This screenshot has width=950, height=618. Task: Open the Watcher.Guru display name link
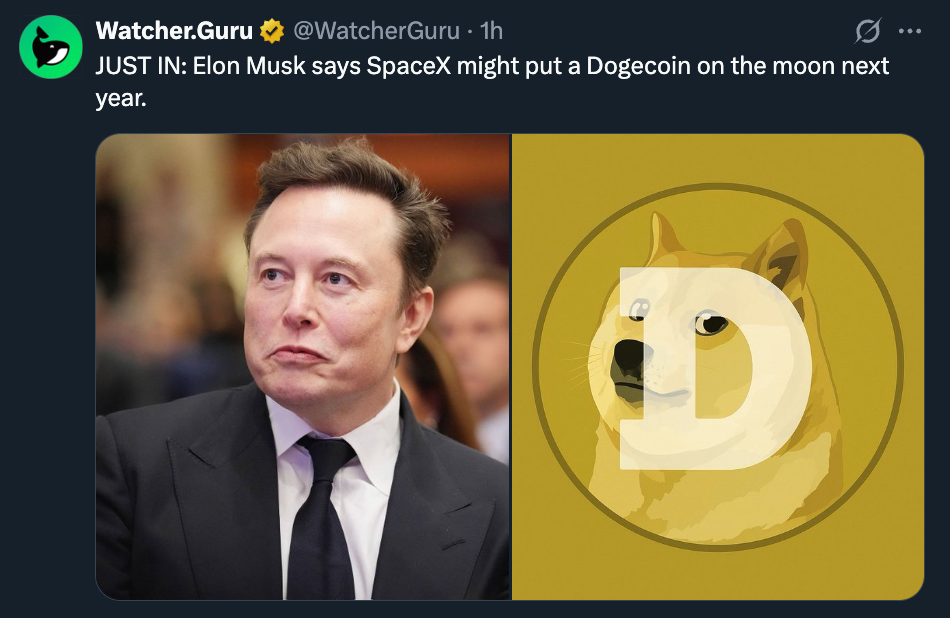point(174,30)
